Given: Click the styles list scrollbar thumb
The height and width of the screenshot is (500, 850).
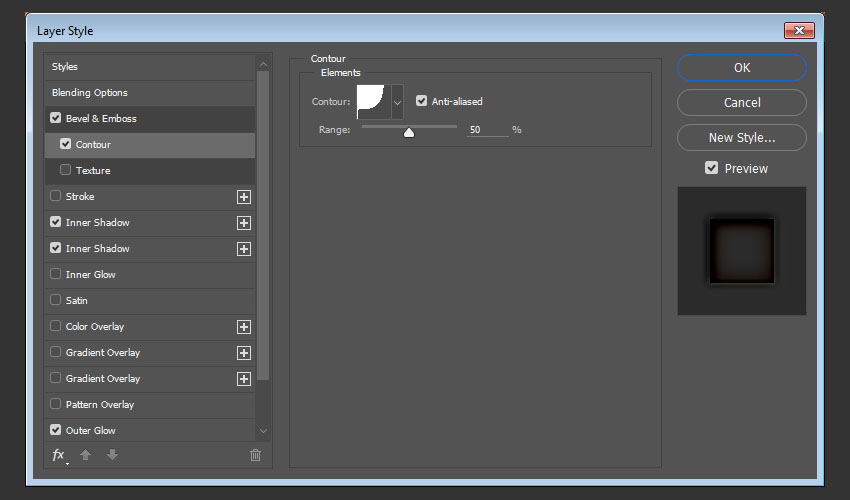Looking at the screenshot, I should click(263, 225).
